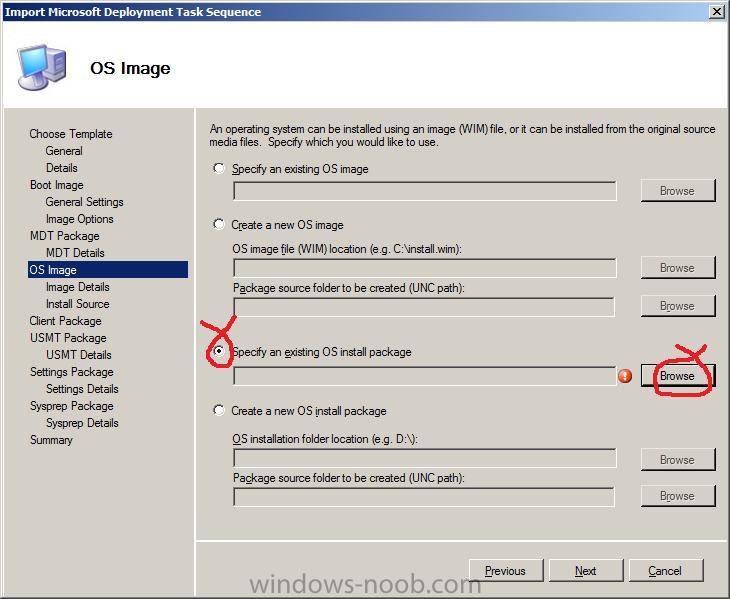Open the Image Details step
The width and height of the screenshot is (730, 599).
pos(77,287)
